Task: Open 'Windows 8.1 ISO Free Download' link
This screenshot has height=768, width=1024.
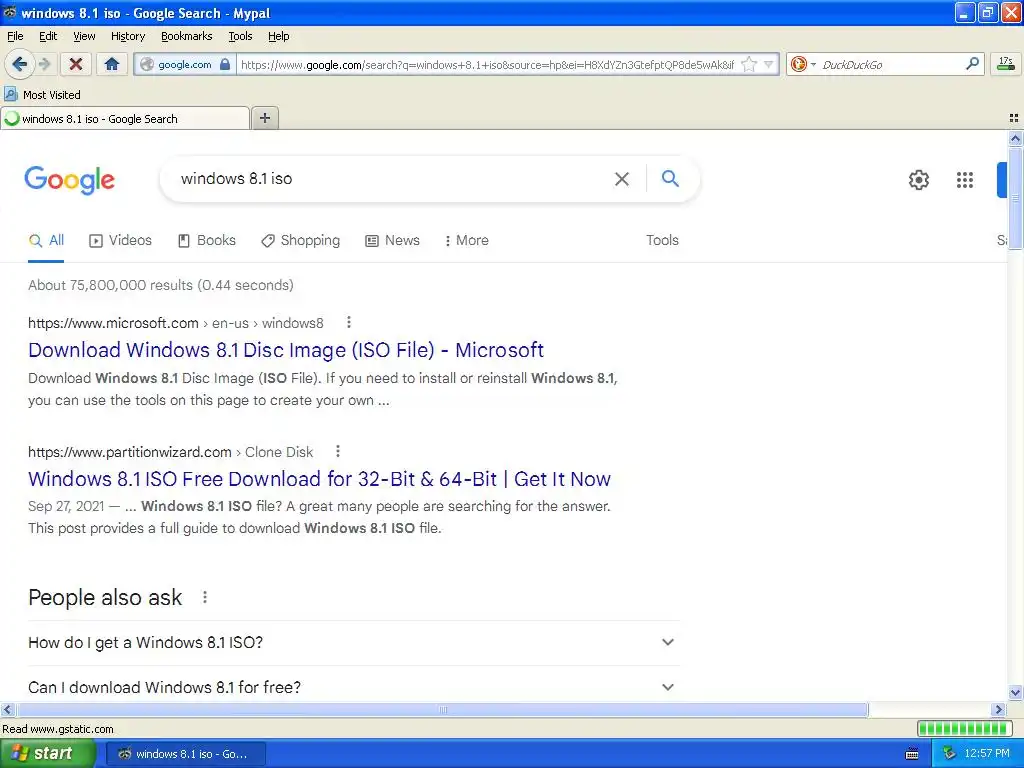Action: [x=319, y=479]
